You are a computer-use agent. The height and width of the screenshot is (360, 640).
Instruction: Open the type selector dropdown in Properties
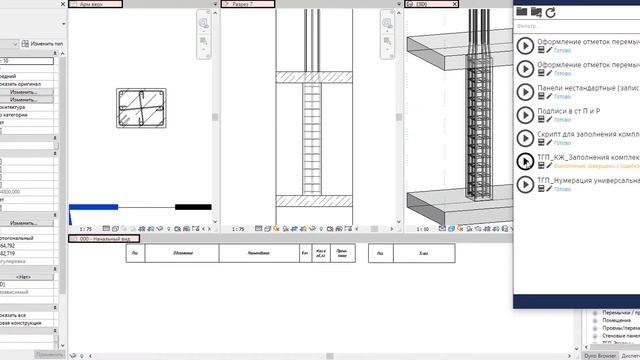[x=63, y=24]
